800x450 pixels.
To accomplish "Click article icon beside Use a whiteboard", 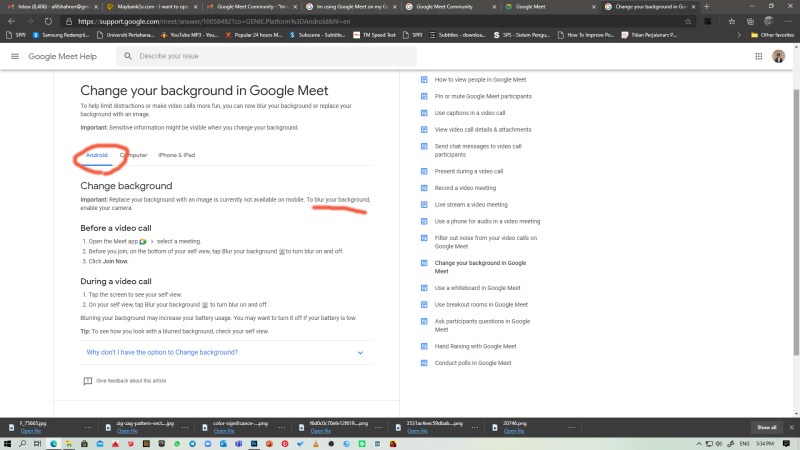I will 424,288.
